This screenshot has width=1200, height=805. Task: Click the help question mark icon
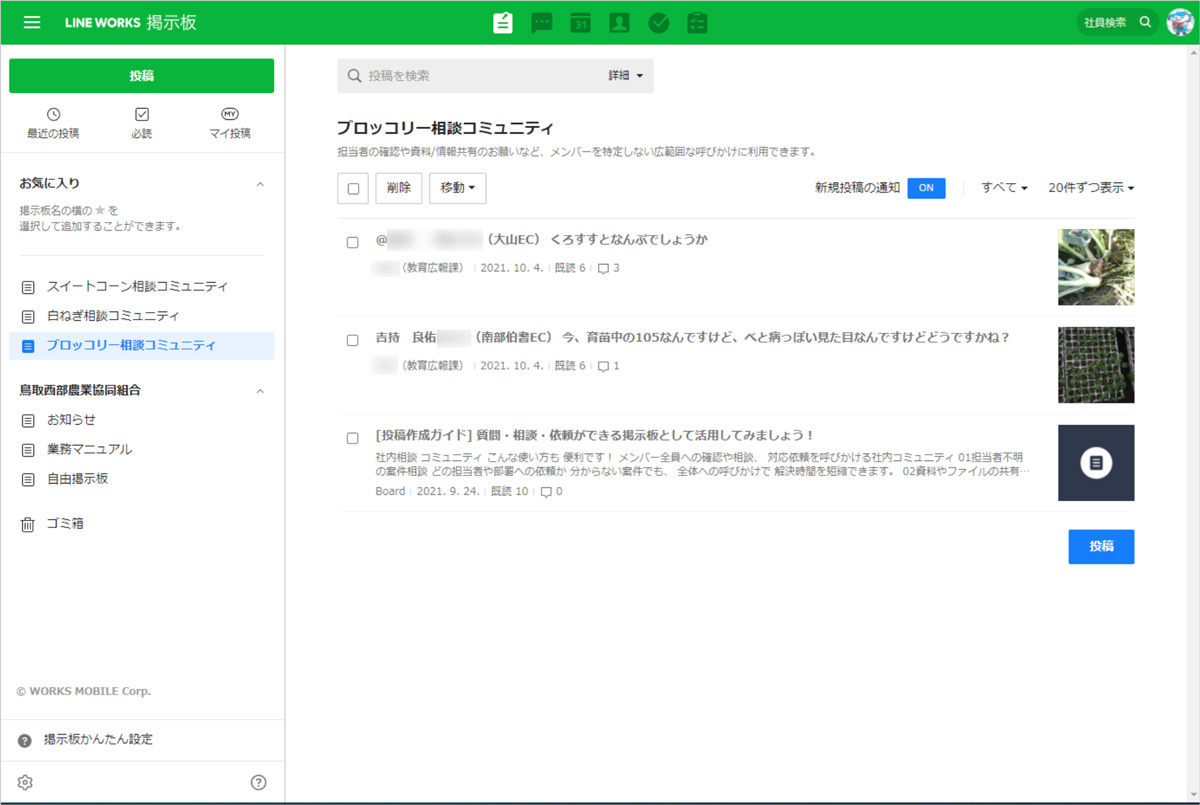[x=258, y=782]
